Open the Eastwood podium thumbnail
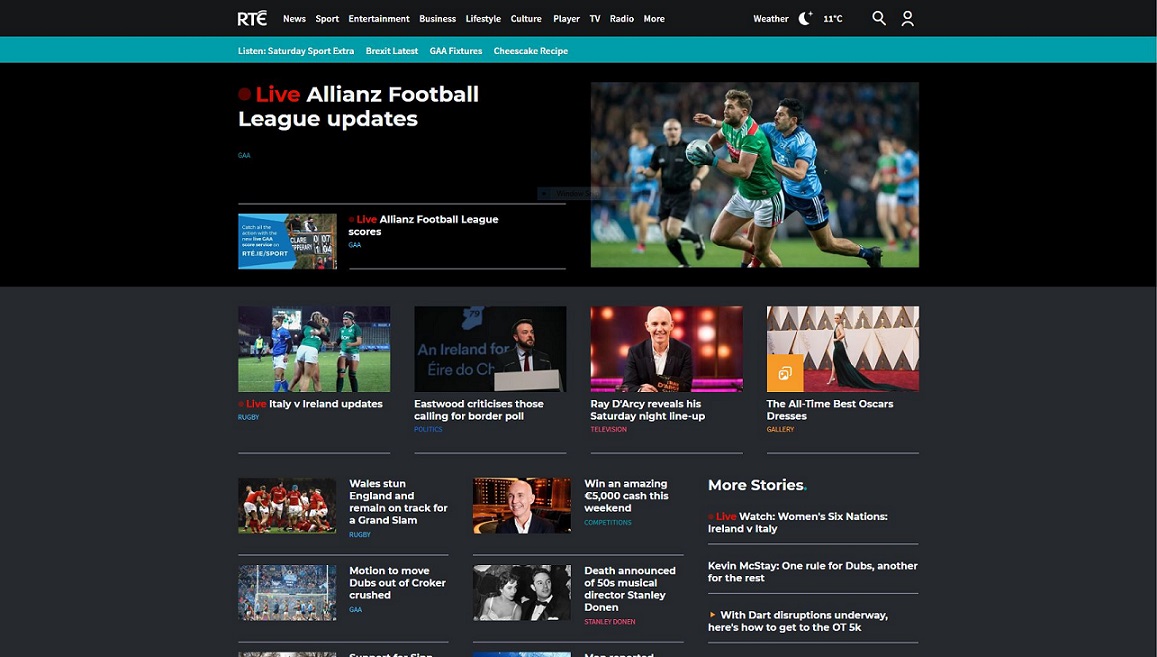Viewport: 1157px width, 657px height. [490, 349]
